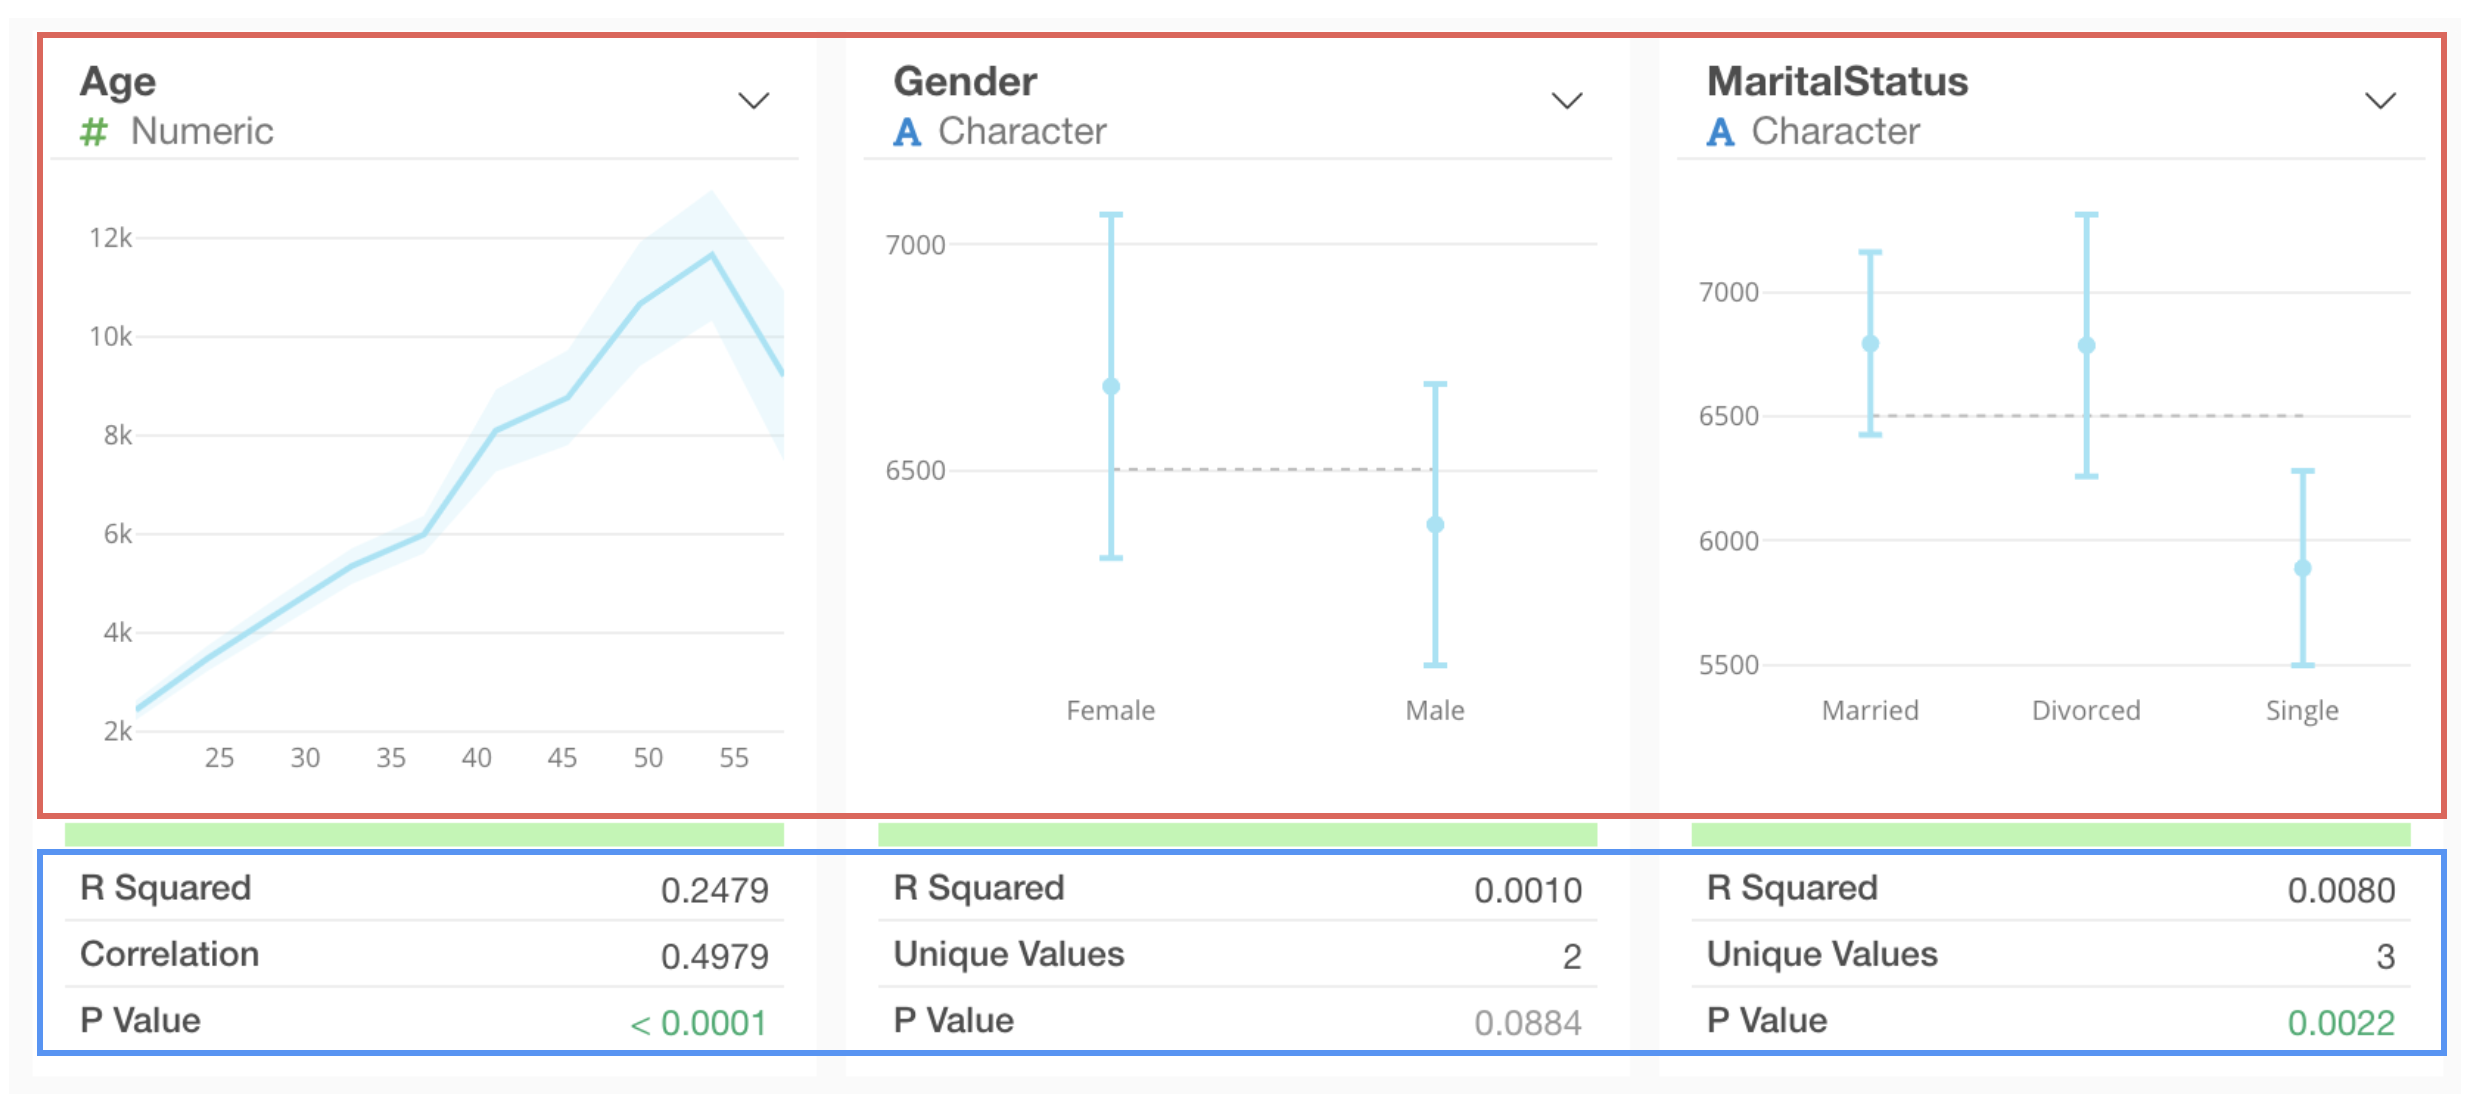Image resolution: width=2490 pixels, height=1104 pixels.
Task: Click the MaritalStatus P Value 0.0022
Action: pyautogui.click(x=2340, y=1023)
